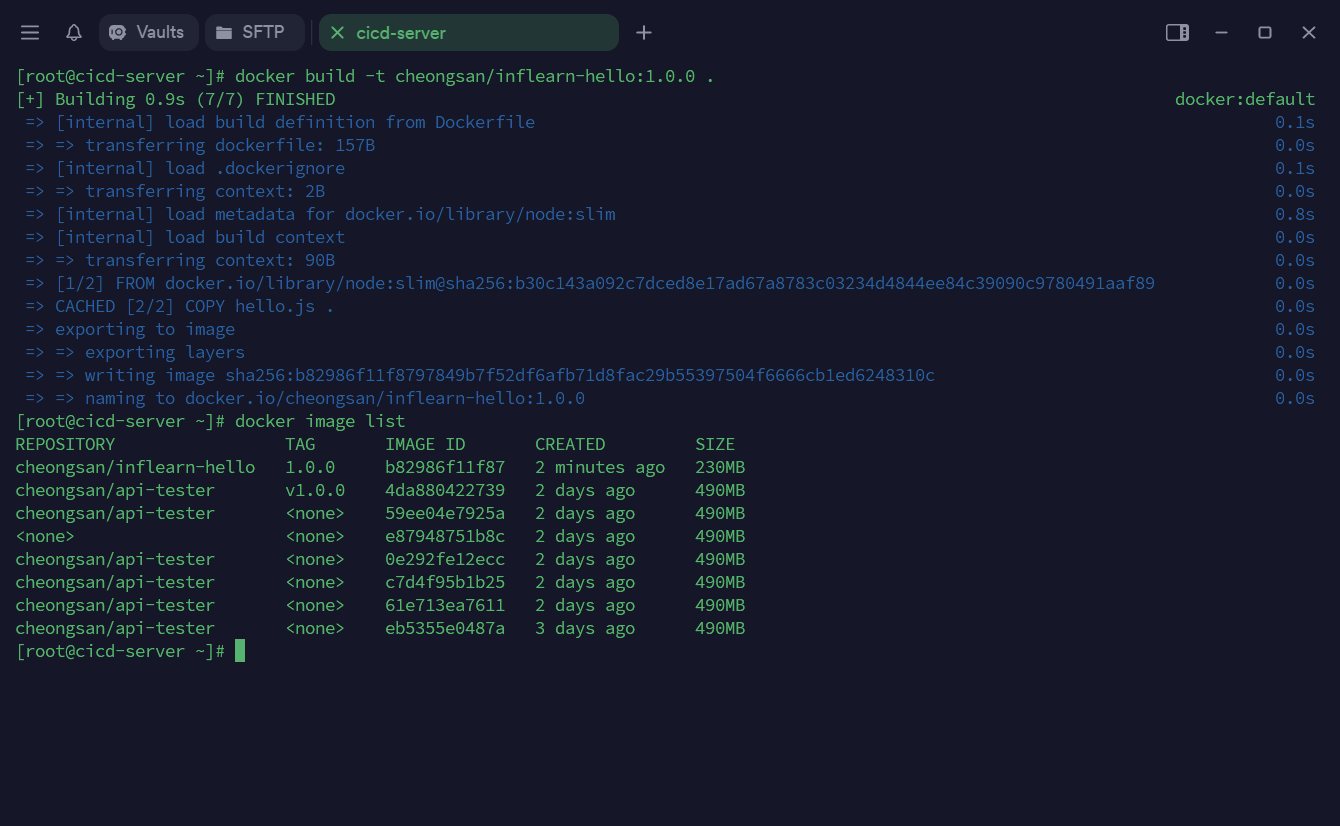Close the cicd-server tab with its X icon
This screenshot has height=826, width=1340.
pyautogui.click(x=337, y=33)
